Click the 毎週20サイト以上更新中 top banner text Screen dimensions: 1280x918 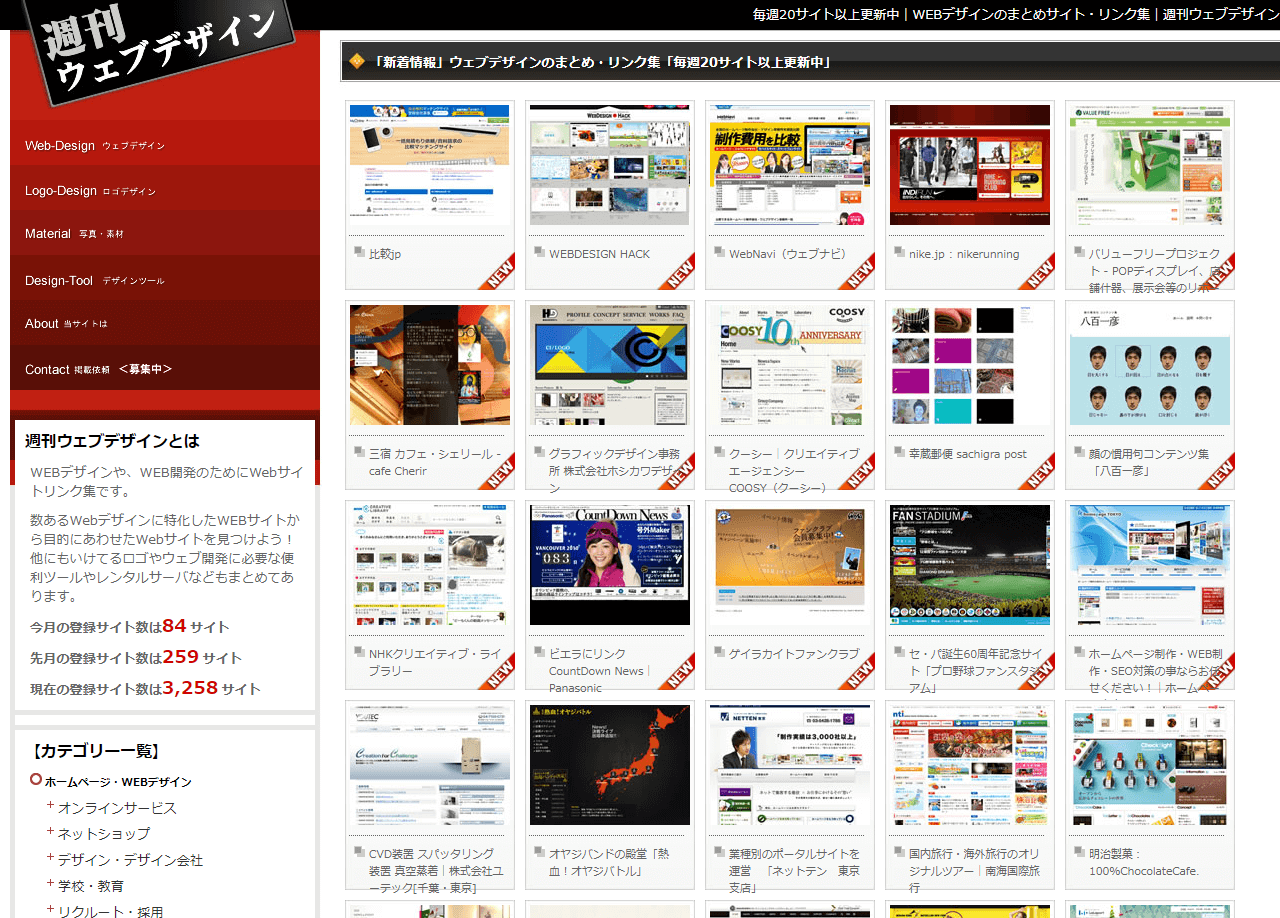(826, 14)
